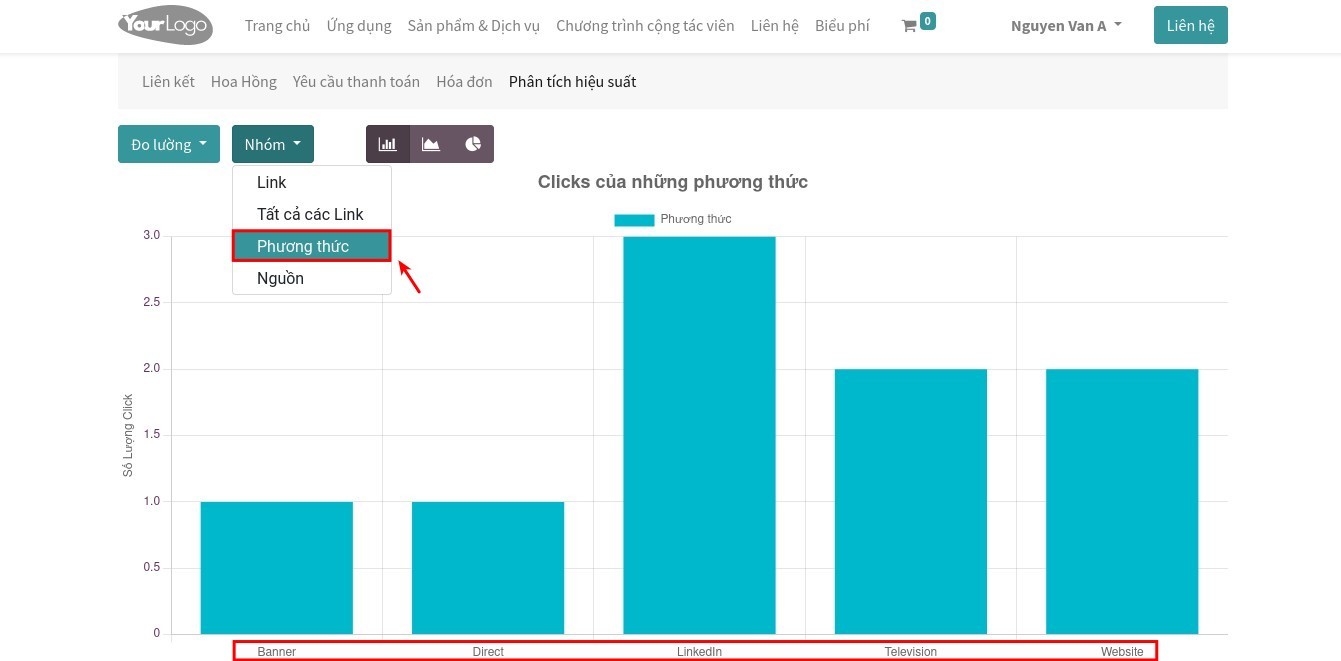Switch to bar chart view
1341x661 pixels.
click(x=387, y=144)
